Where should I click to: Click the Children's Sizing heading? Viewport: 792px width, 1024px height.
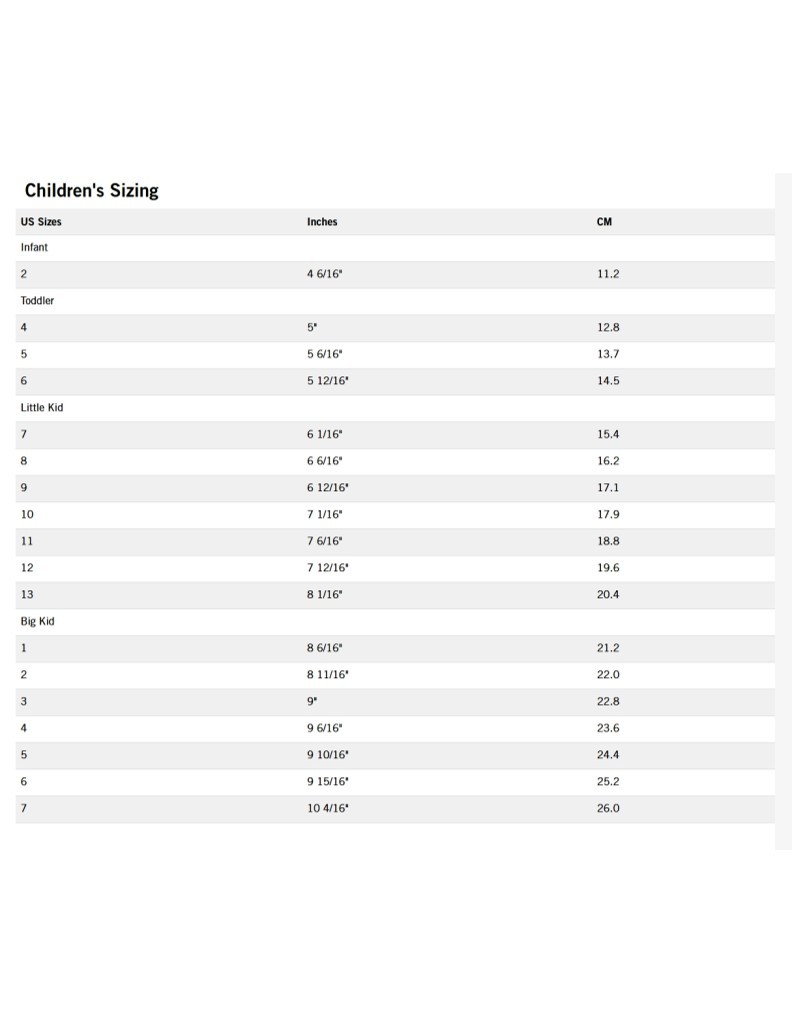pos(92,190)
